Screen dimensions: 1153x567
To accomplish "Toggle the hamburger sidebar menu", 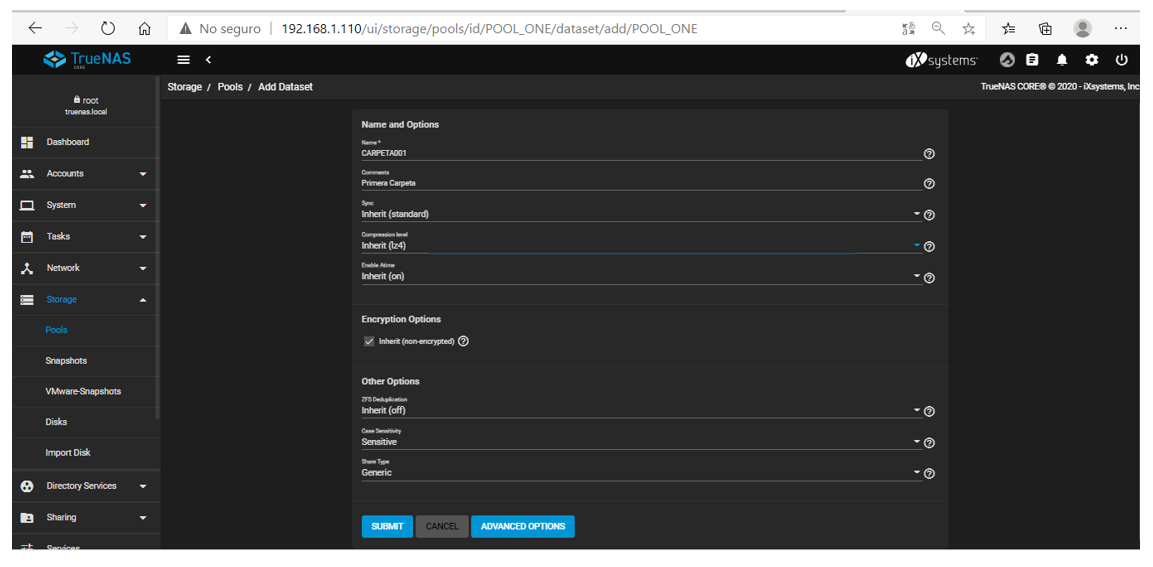I will pos(183,60).
